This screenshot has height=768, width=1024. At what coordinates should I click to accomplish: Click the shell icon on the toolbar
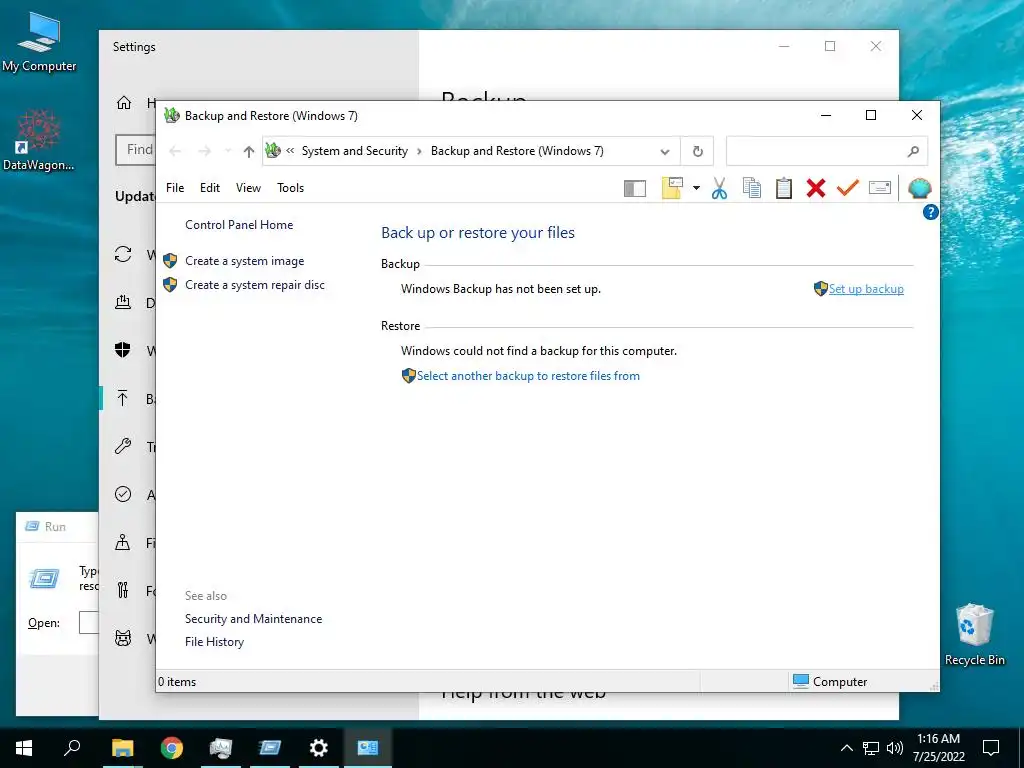point(920,188)
